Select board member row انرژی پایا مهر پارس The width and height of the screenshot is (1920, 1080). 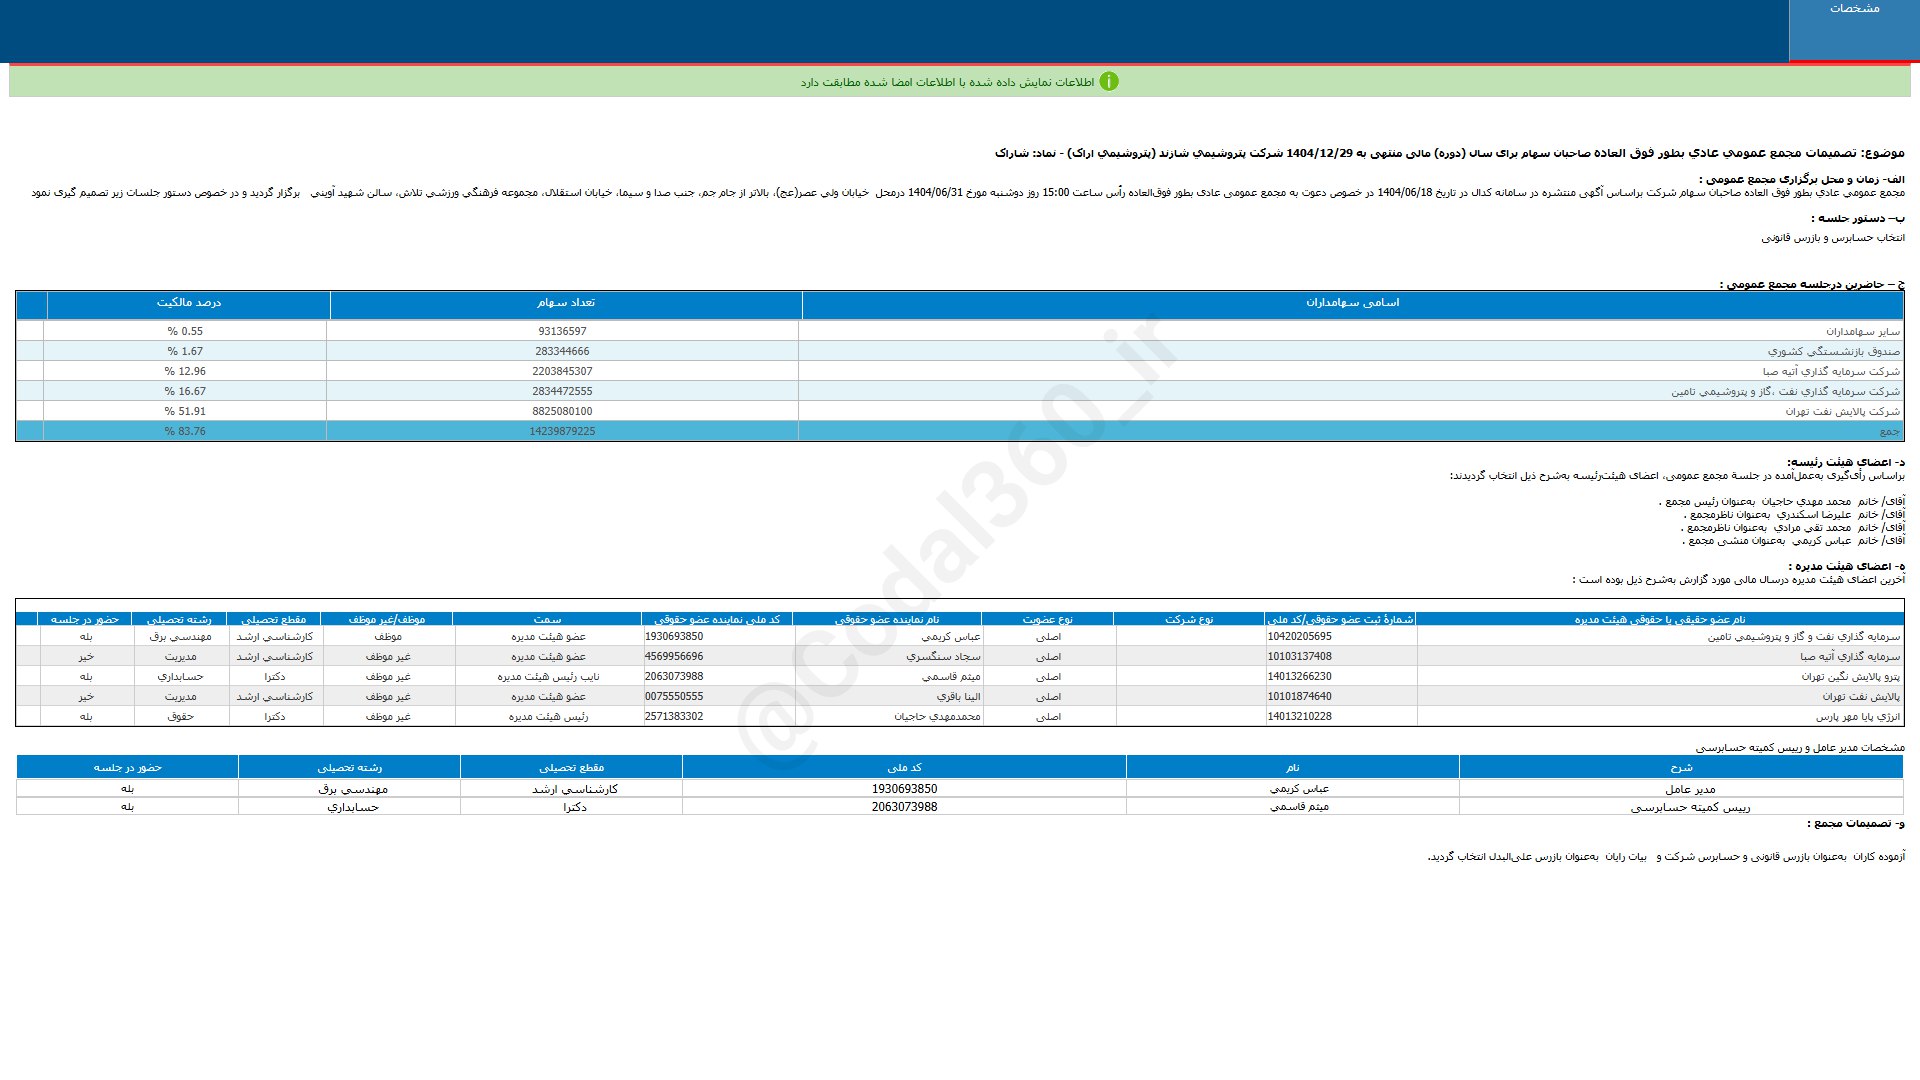(x=1857, y=717)
